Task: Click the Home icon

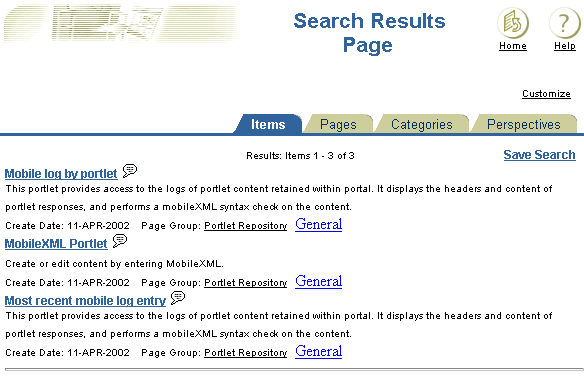Action: click(513, 23)
